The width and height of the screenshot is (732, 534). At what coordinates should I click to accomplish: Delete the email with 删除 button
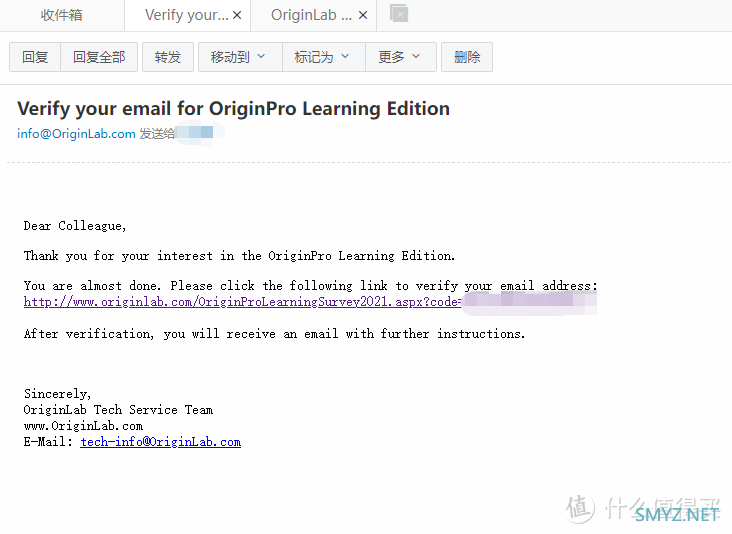[x=467, y=57]
